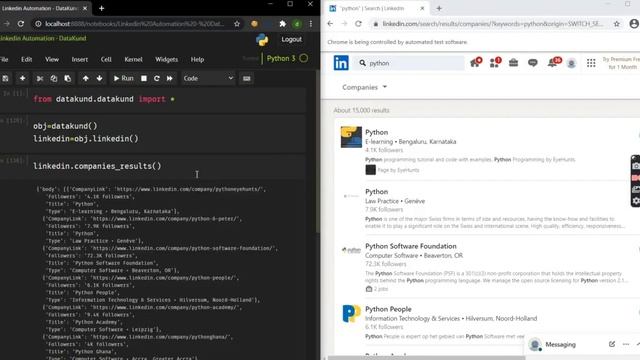Open the Insert menu in Jupyter
The height and width of the screenshot is (360, 640).
coord(80,60)
